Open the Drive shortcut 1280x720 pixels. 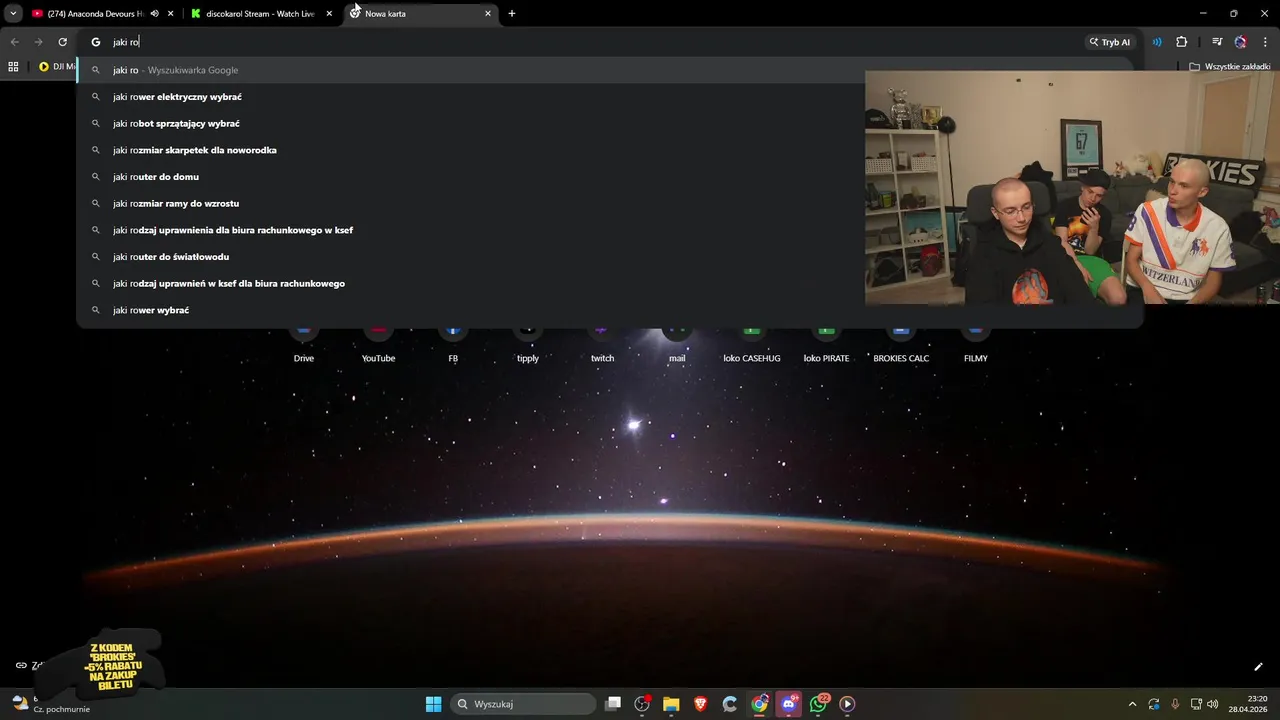[x=304, y=344]
